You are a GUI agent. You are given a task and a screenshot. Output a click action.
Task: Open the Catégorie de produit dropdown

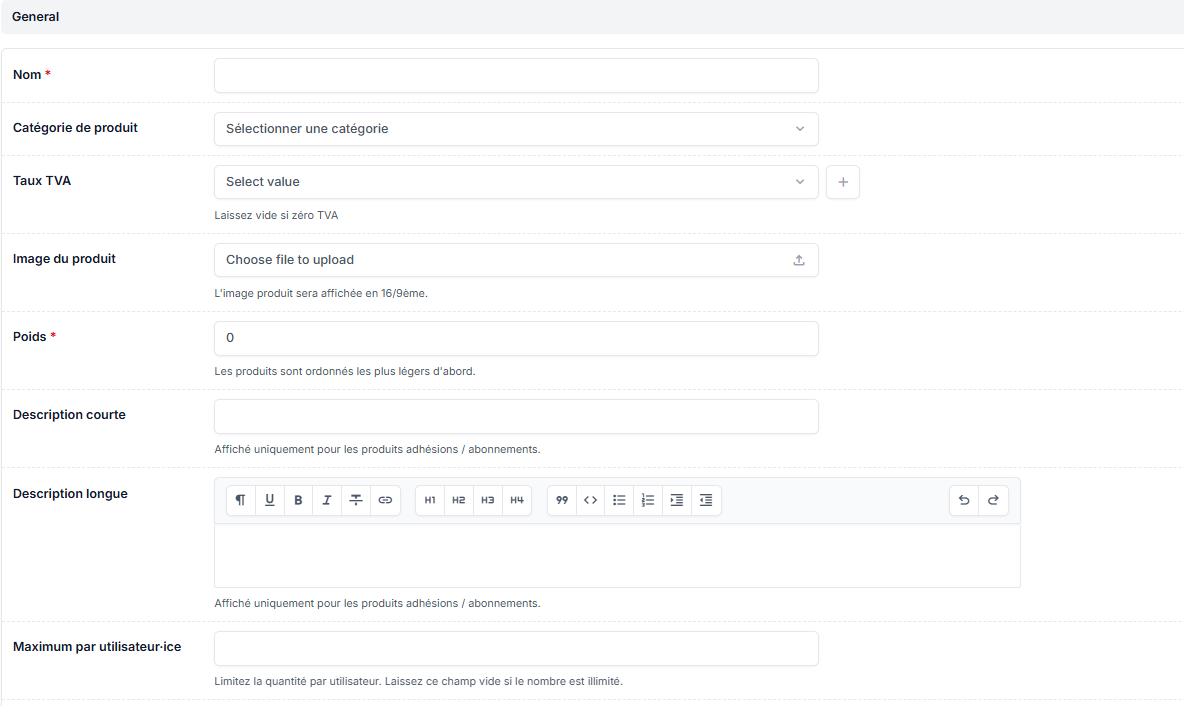point(516,129)
